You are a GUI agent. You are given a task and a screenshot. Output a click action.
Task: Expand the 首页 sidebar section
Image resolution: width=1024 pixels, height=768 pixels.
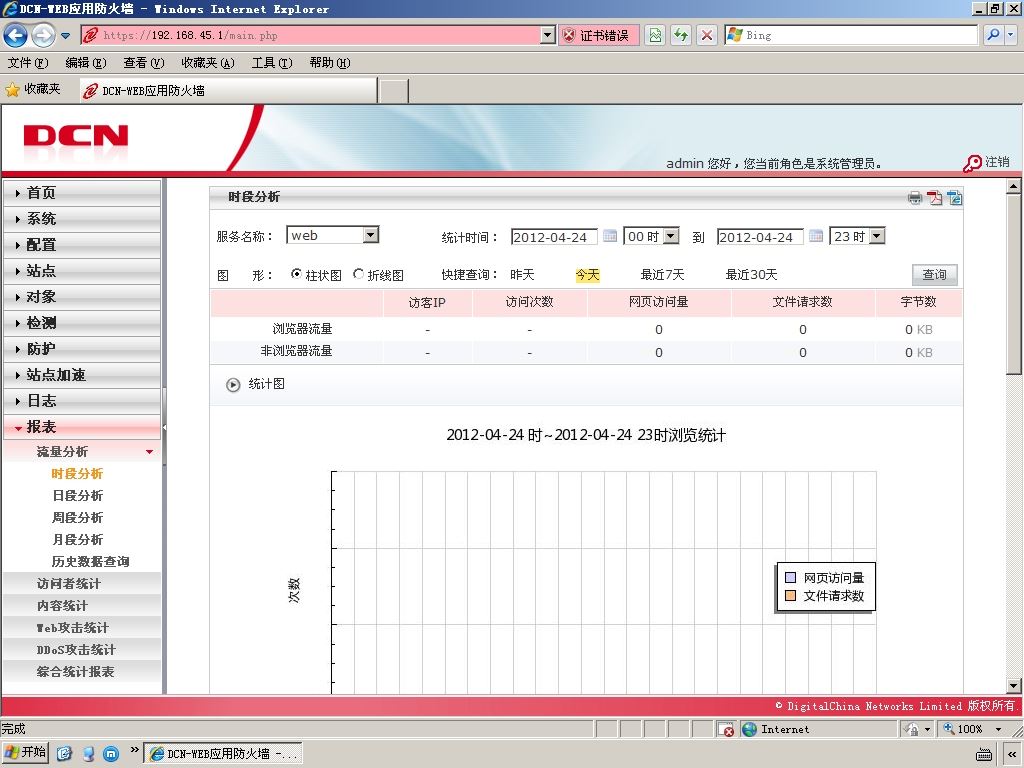click(x=82, y=193)
